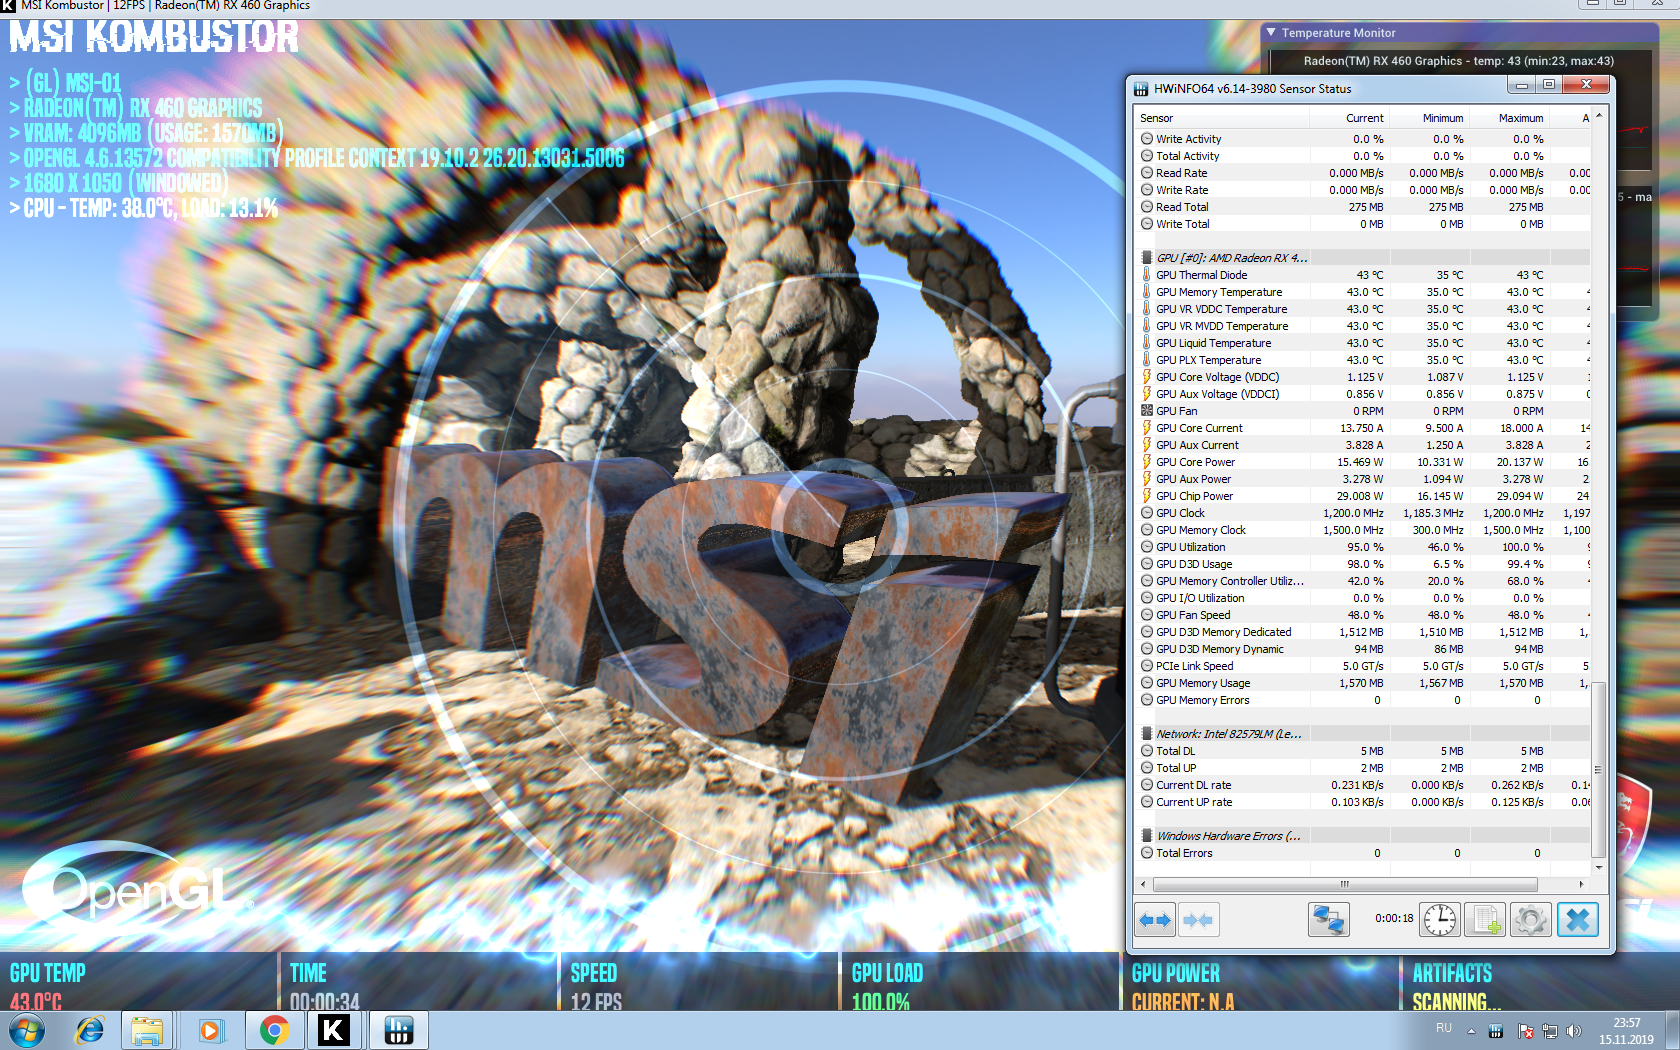The image size is (1680, 1050).
Task: Close sensors with the blue X button
Action: tap(1578, 919)
